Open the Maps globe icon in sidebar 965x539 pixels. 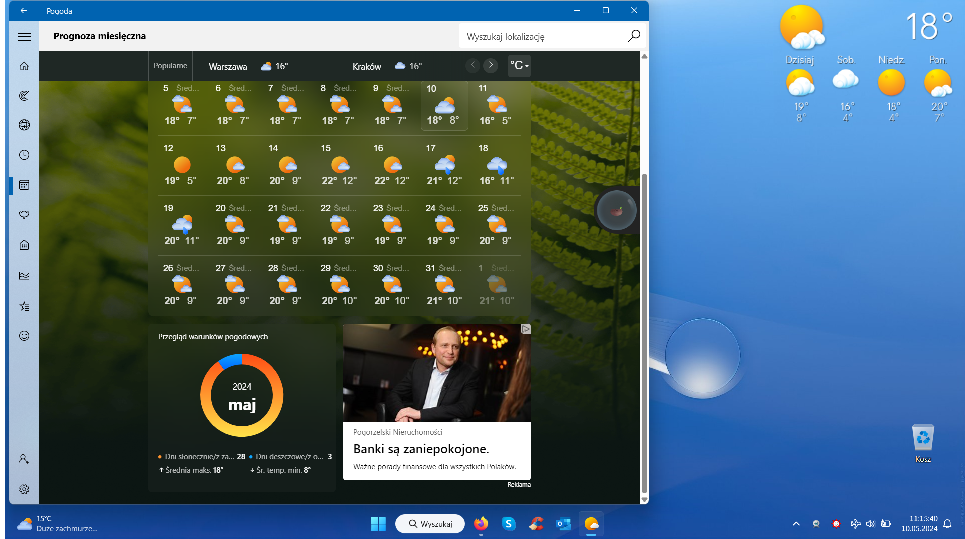tap(24, 125)
